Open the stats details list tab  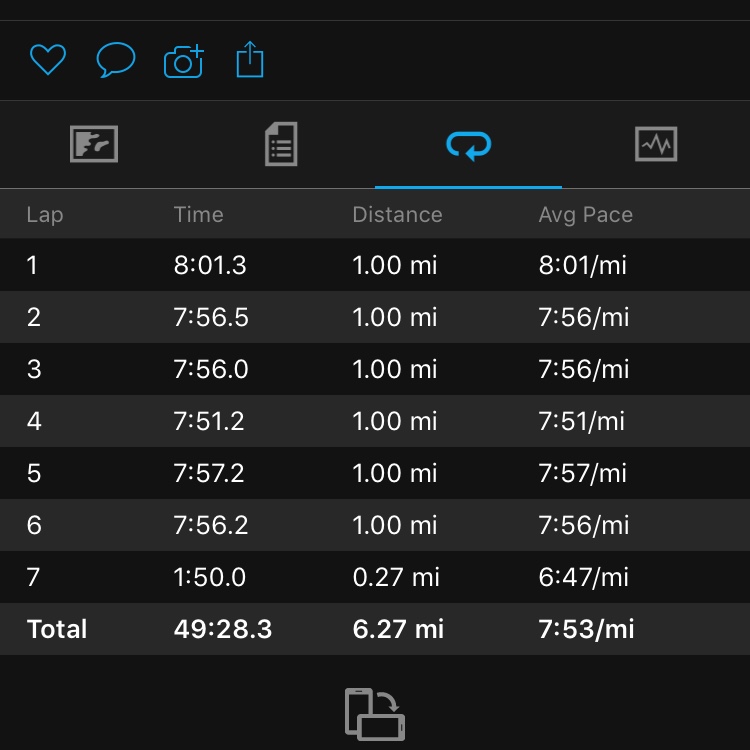281,145
